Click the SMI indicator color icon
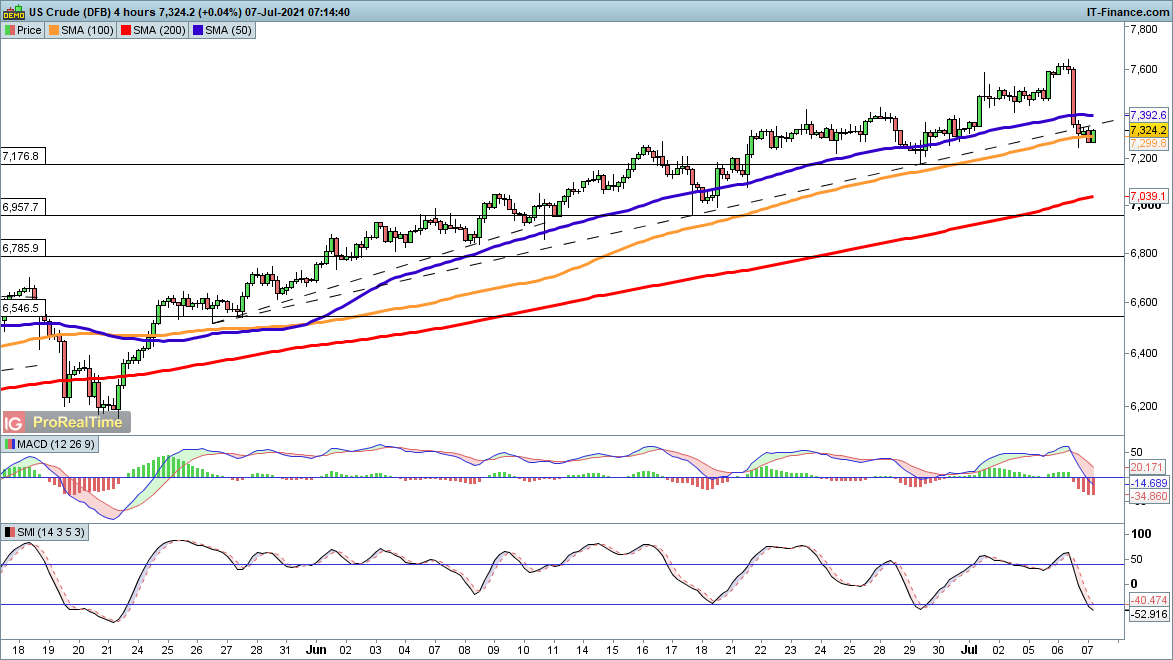This screenshot has height=660, width=1173. pyautogui.click(x=10, y=532)
